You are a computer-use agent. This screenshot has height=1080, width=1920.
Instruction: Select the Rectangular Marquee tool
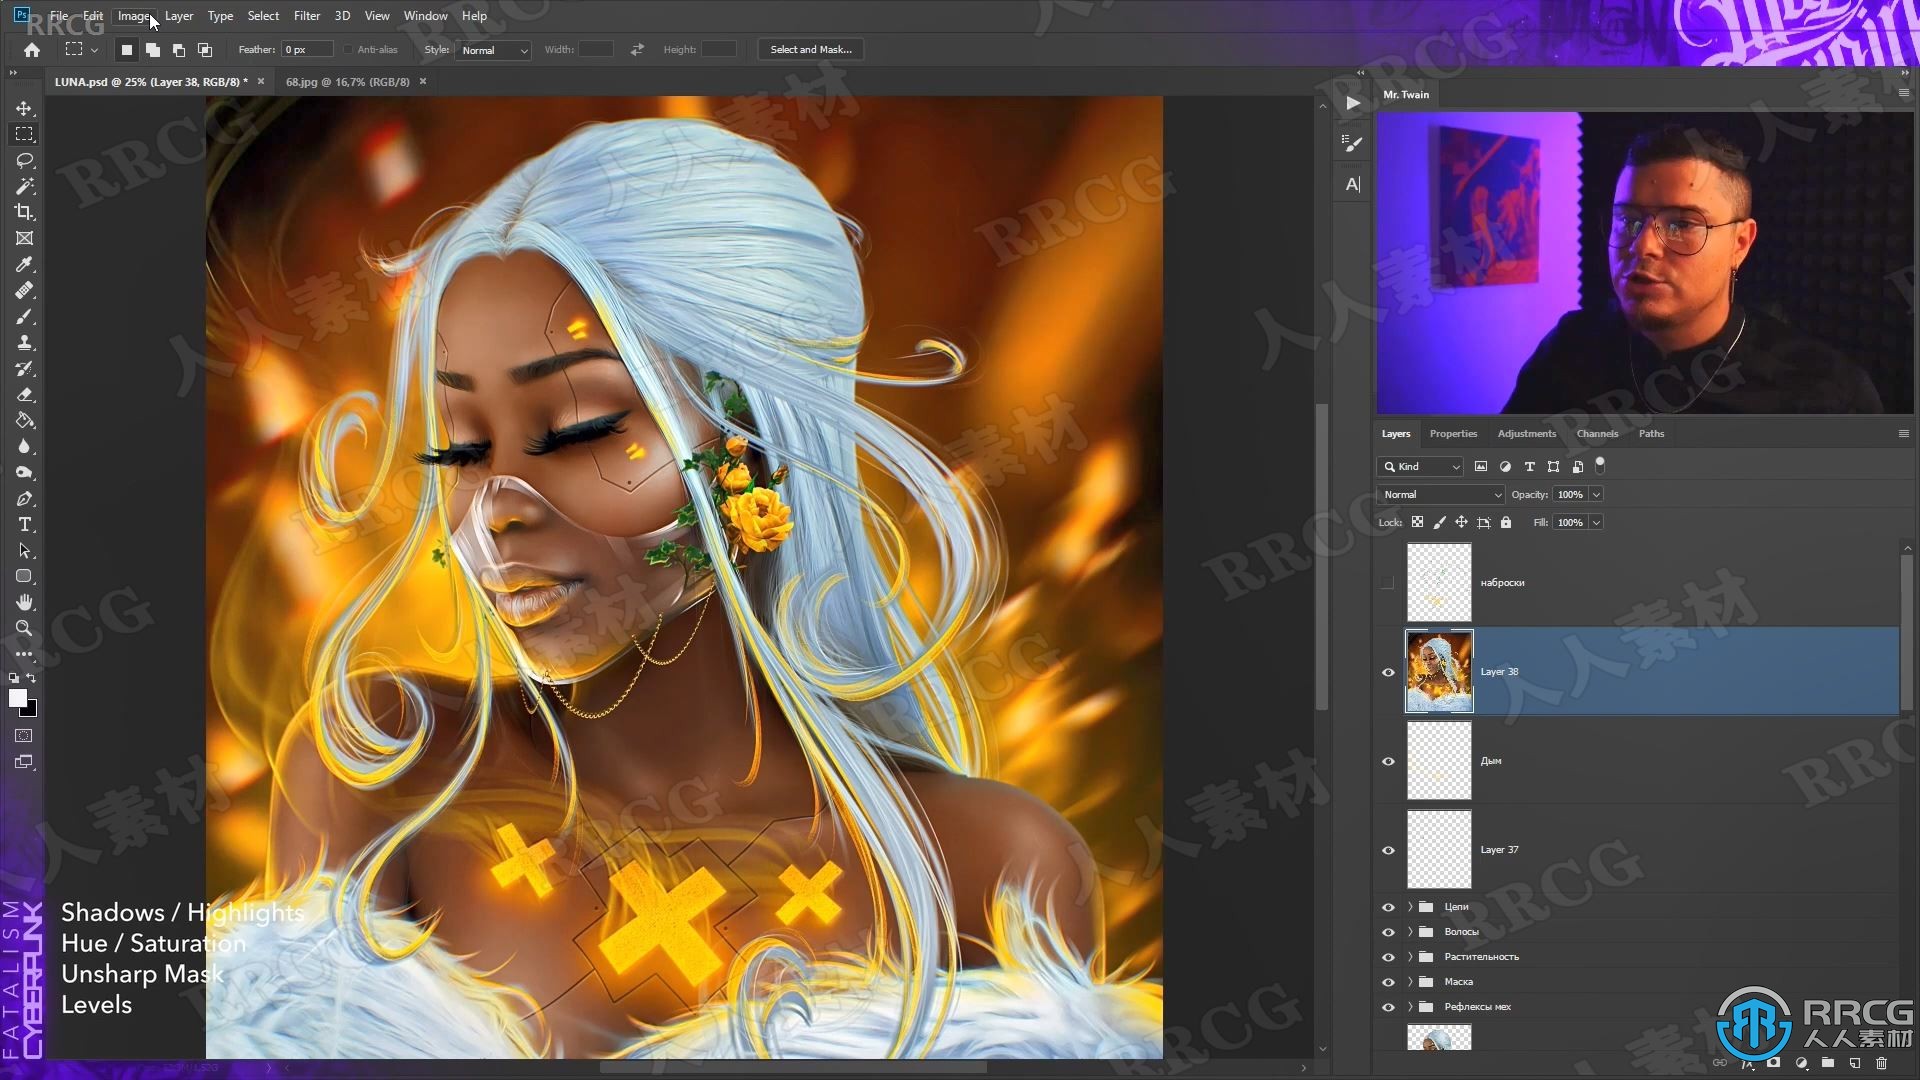[x=24, y=133]
